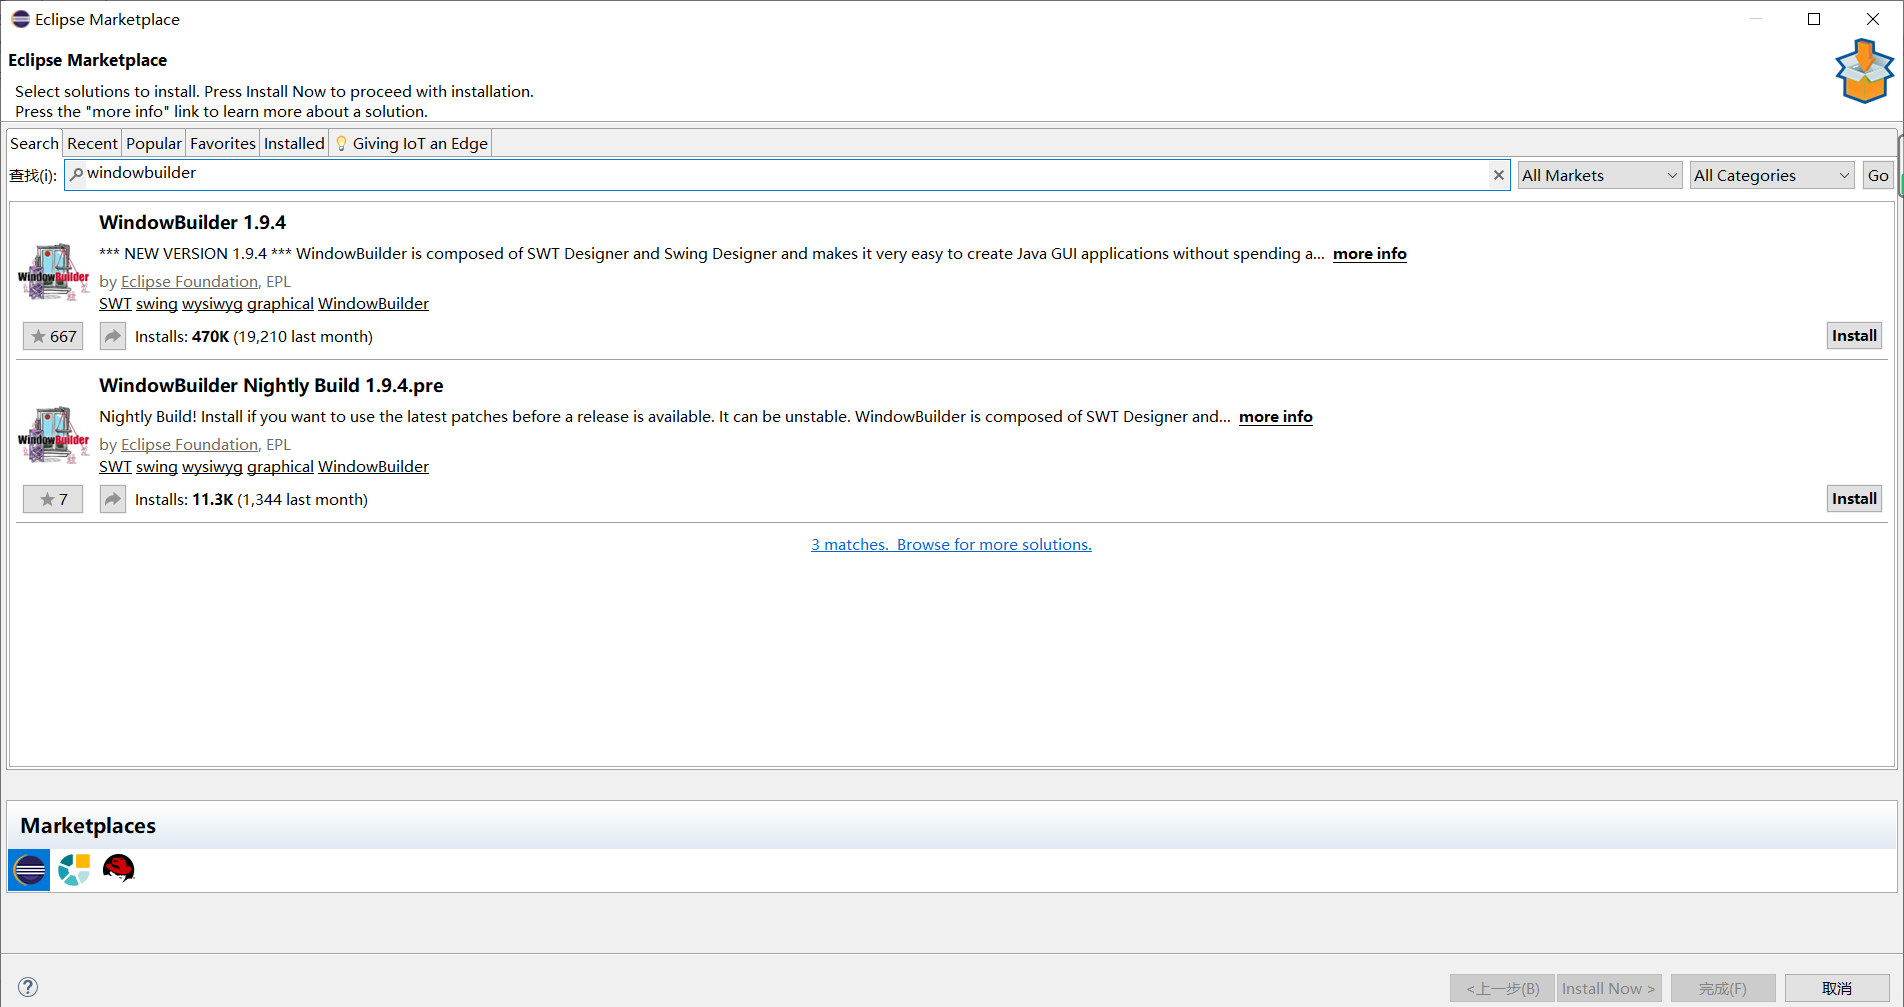The image size is (1904, 1007).
Task: Switch to the Installed tab
Action: pyautogui.click(x=294, y=143)
